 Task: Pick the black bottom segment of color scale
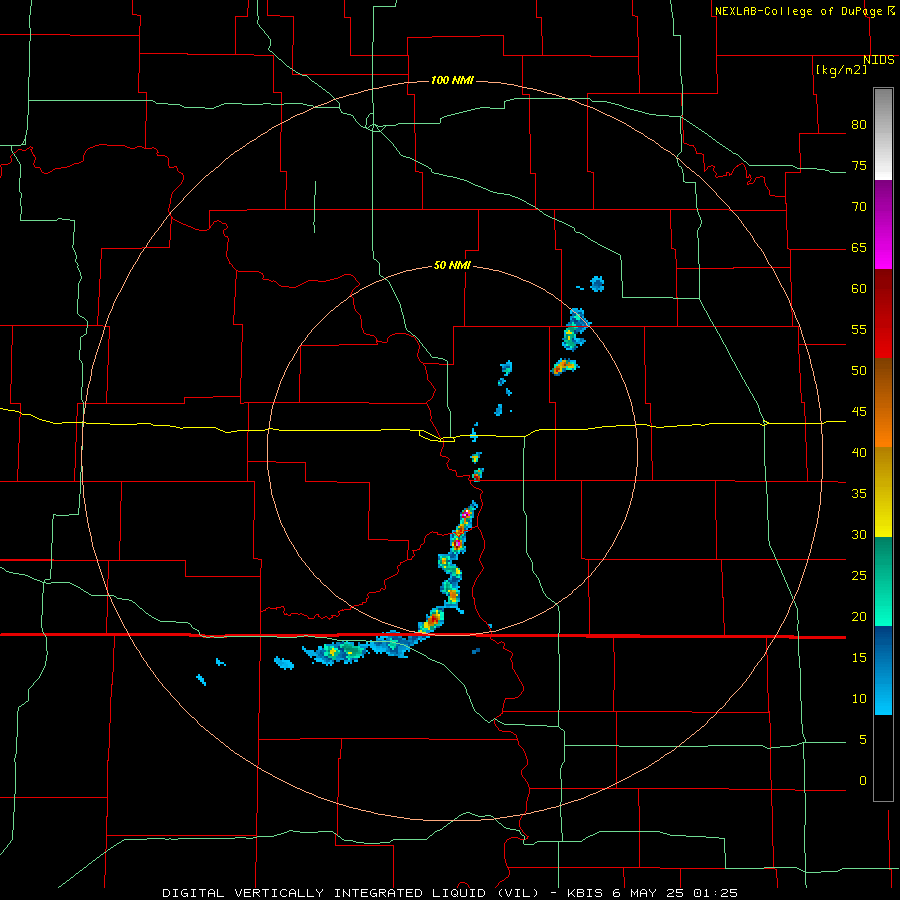point(883,758)
